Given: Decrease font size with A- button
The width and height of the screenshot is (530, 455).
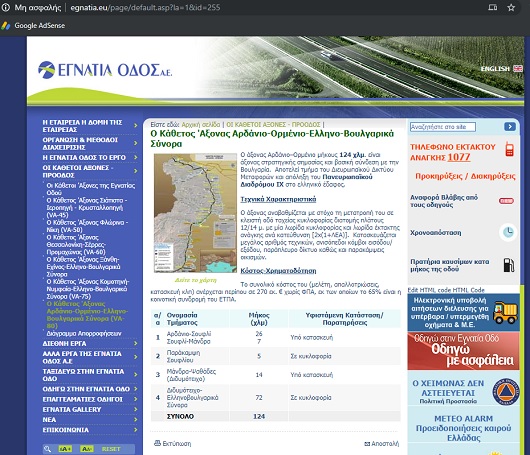Looking at the screenshot, I should tap(87, 449).
